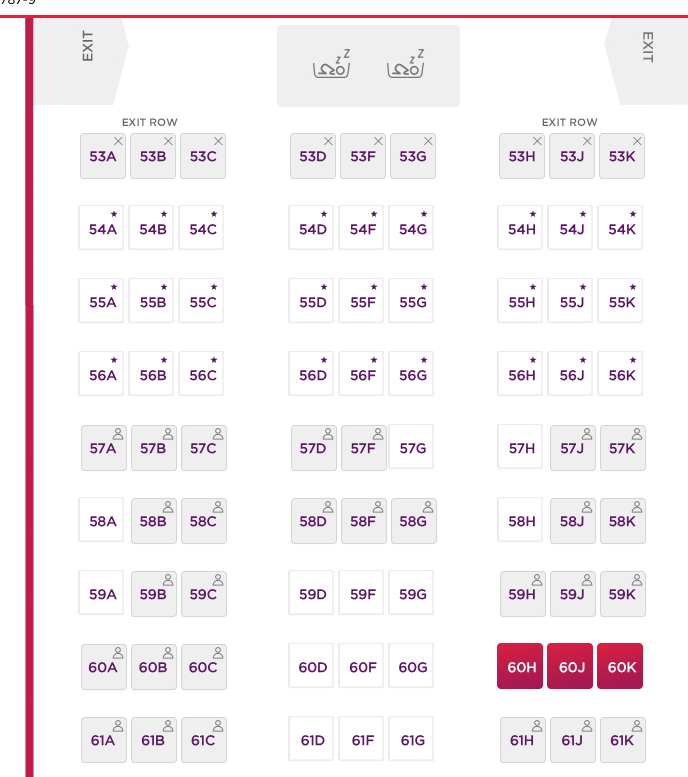Select available seat 57H
The height and width of the screenshot is (777, 688).
(x=520, y=446)
